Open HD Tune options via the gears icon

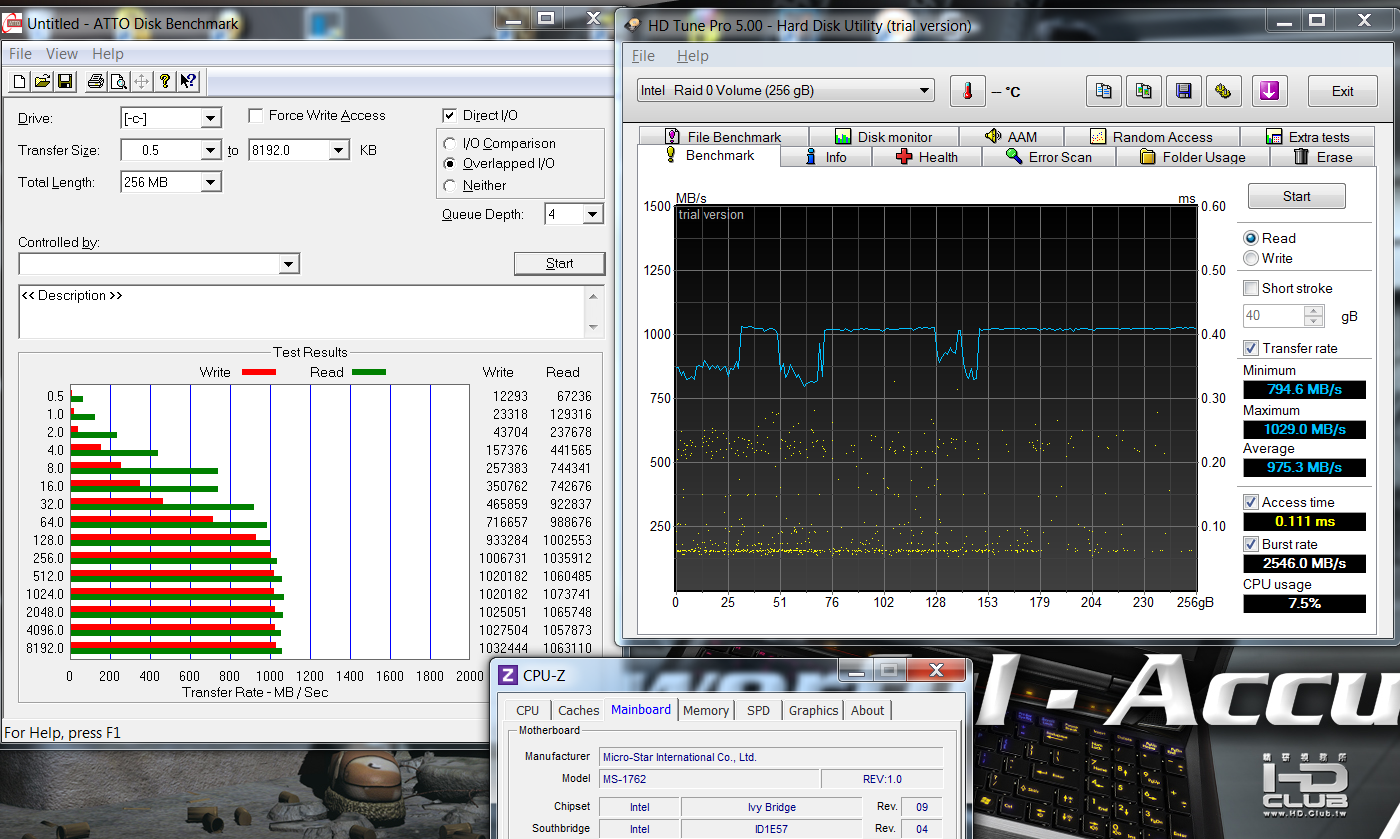pos(1223,91)
